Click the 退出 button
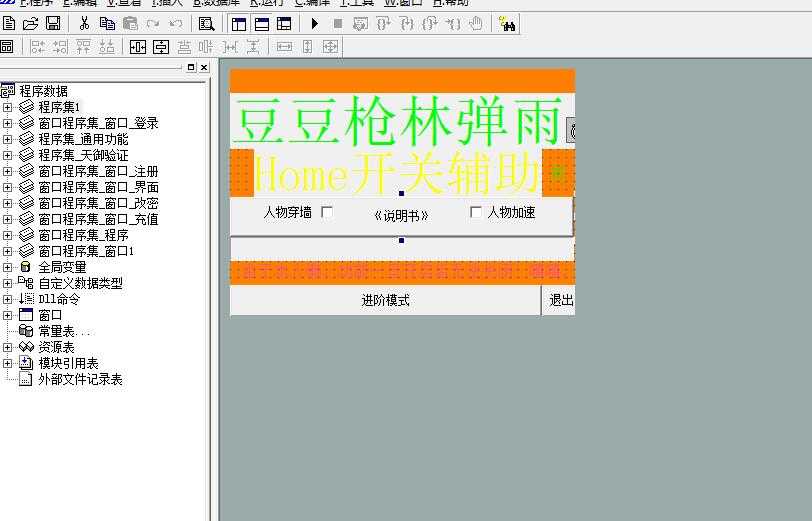This screenshot has width=812, height=521. tap(559, 300)
